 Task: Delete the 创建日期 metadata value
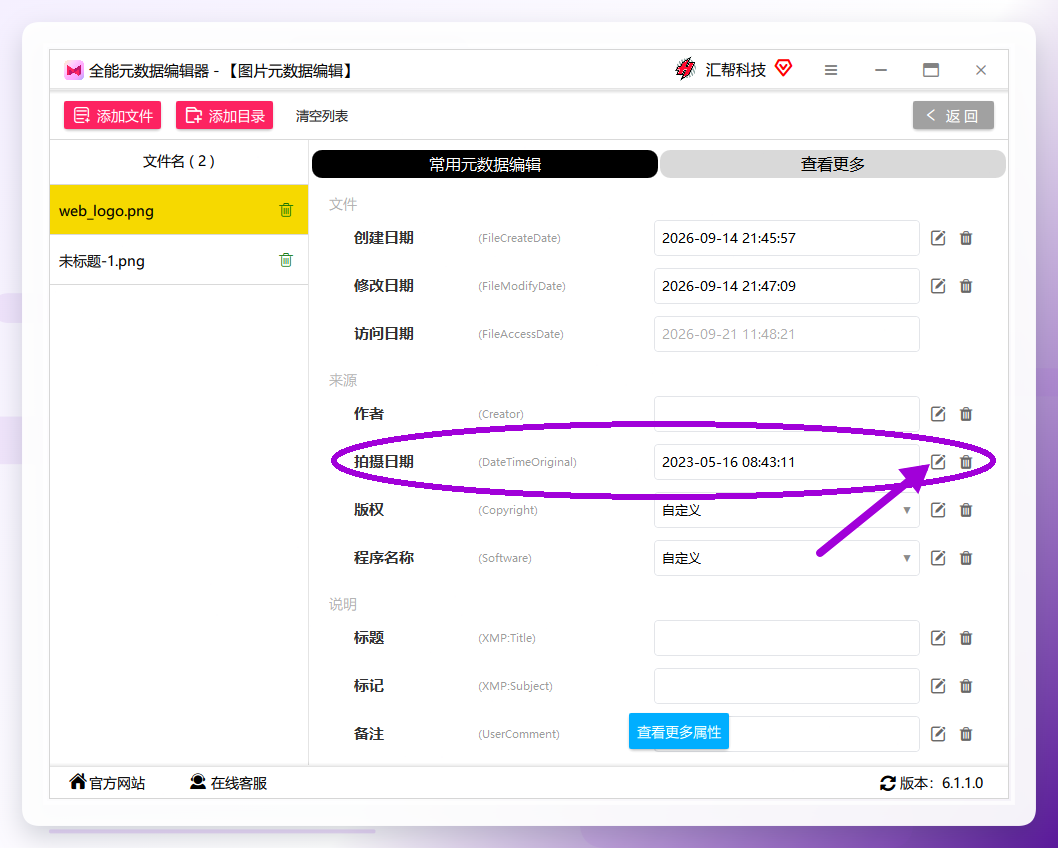click(x=966, y=238)
